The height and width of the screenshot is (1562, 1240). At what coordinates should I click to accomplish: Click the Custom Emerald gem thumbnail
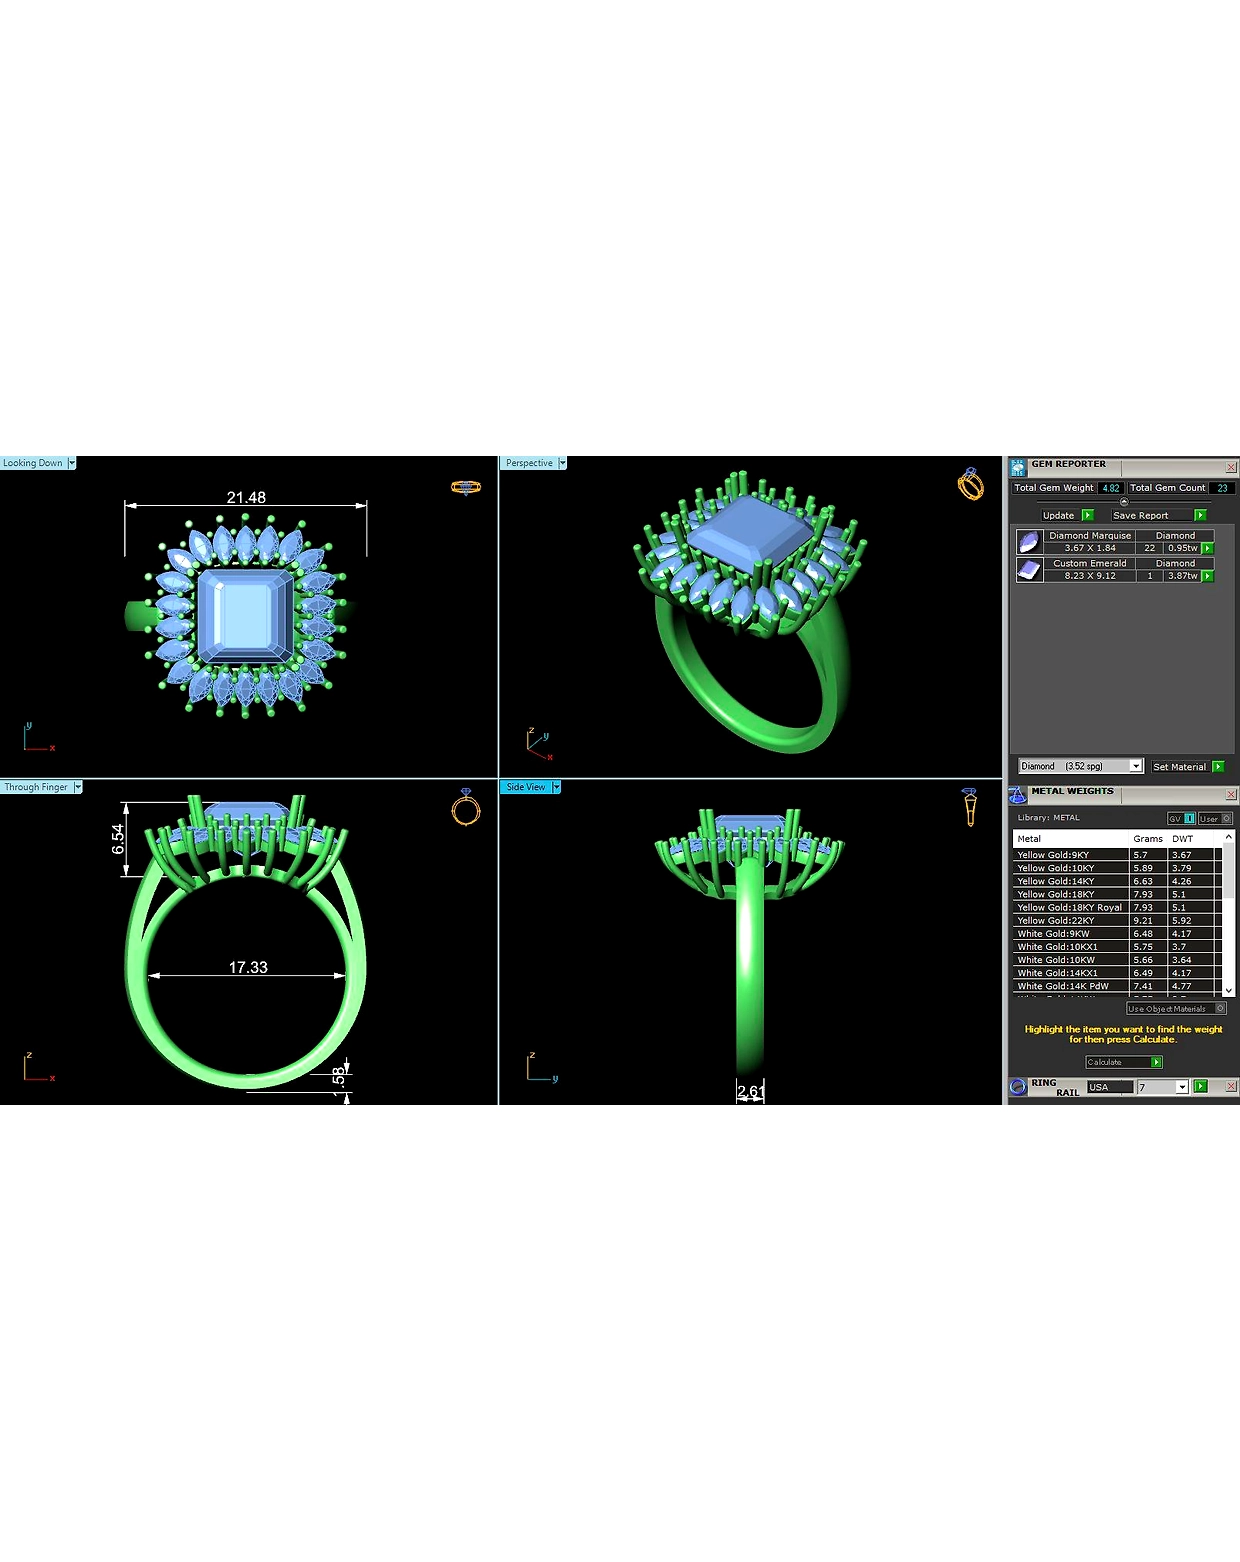(1028, 569)
